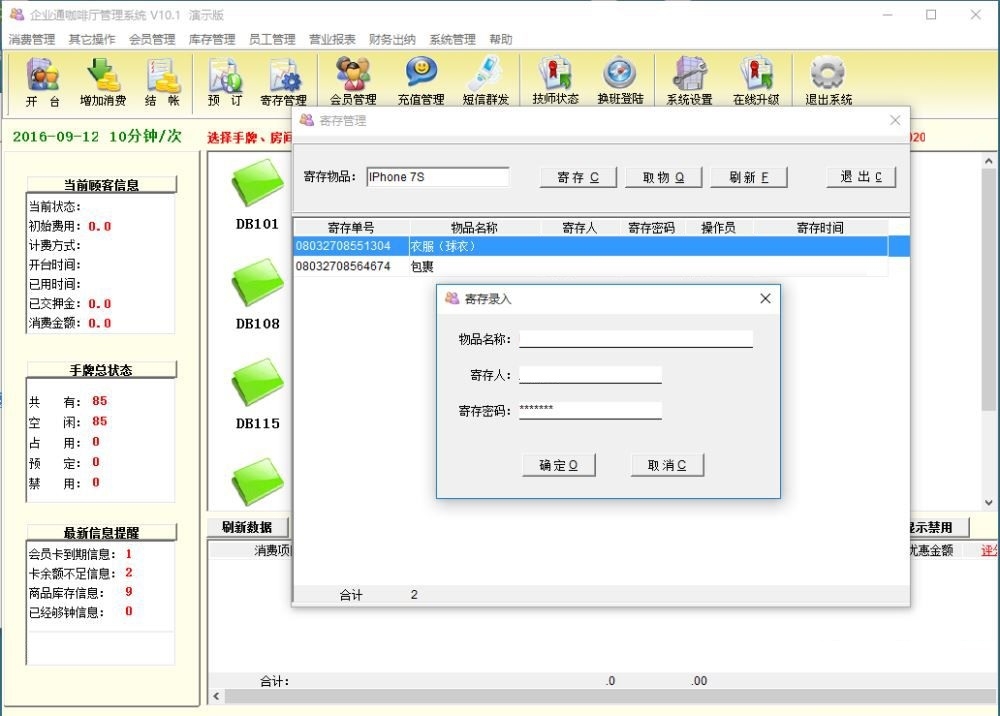The image size is (1000, 716).
Task: Click the 在线升级 icon
Action: [x=756, y=82]
